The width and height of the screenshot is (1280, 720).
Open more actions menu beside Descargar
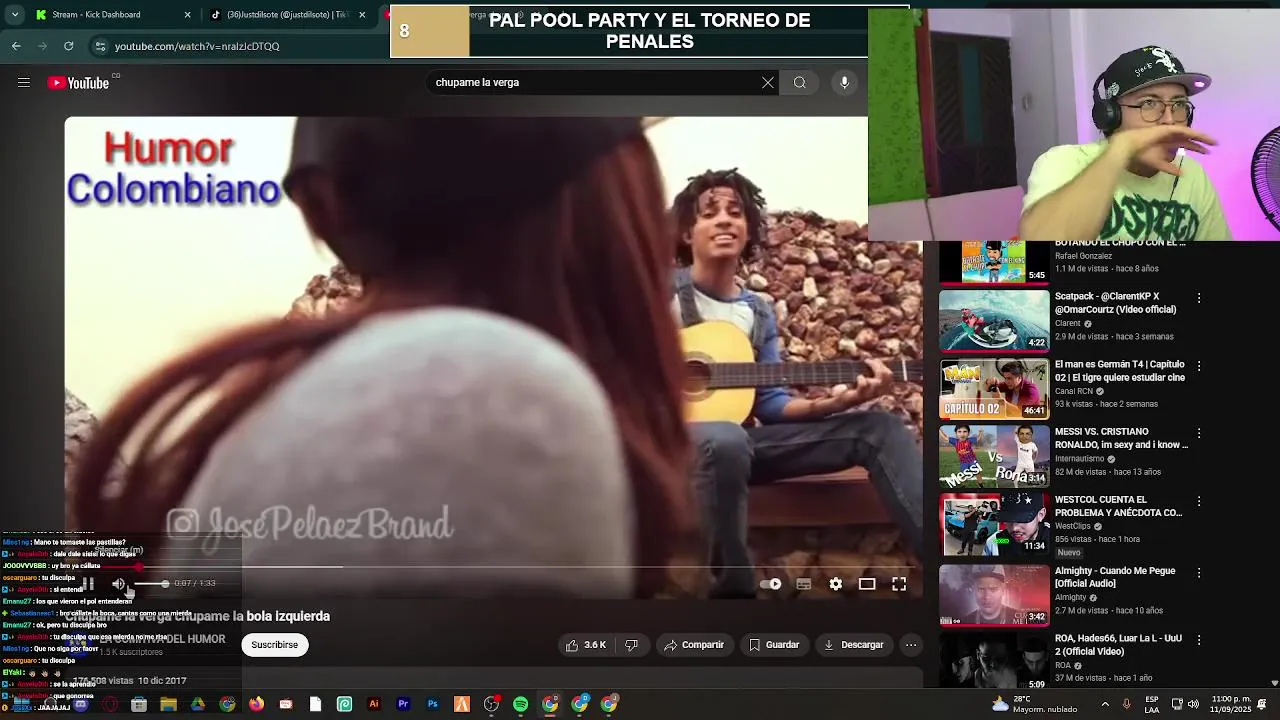[911, 645]
